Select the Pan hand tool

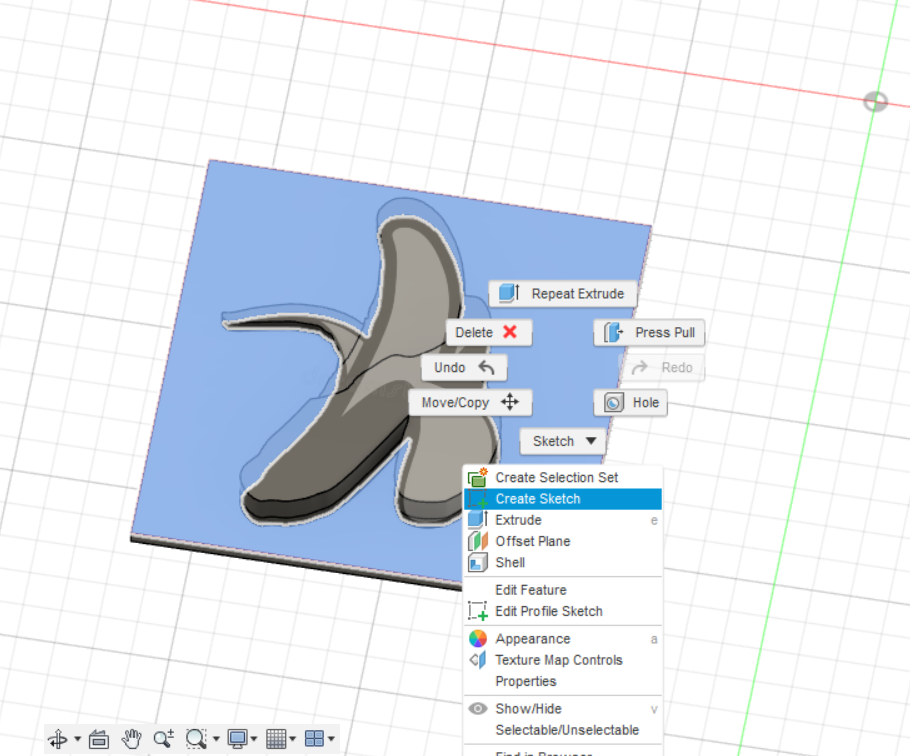click(x=132, y=739)
